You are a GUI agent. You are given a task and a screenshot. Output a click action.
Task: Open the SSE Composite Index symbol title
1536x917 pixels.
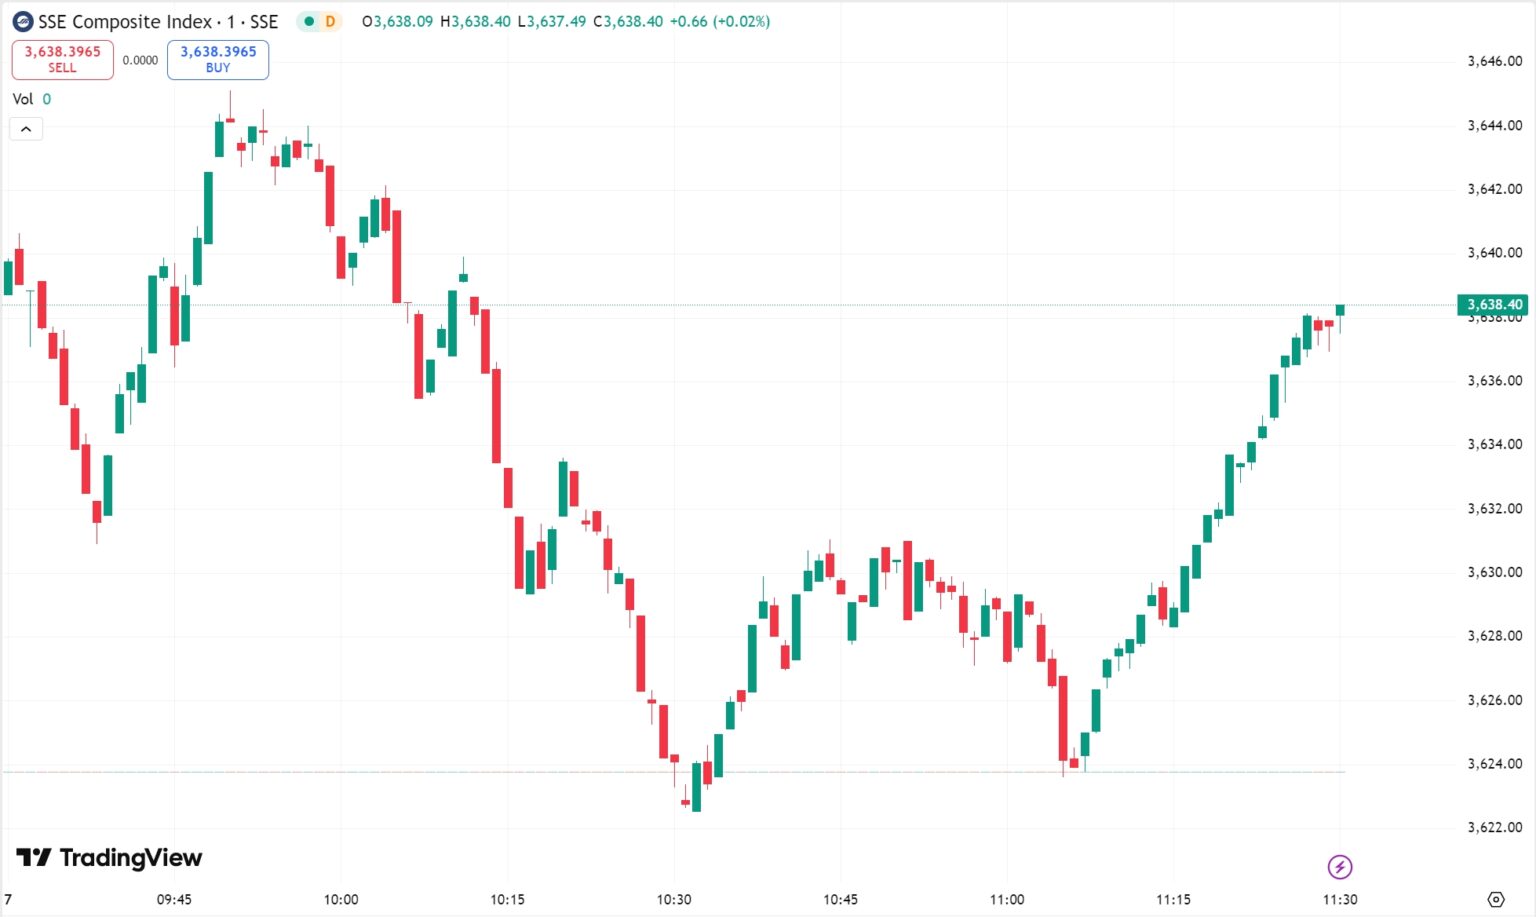coord(158,21)
